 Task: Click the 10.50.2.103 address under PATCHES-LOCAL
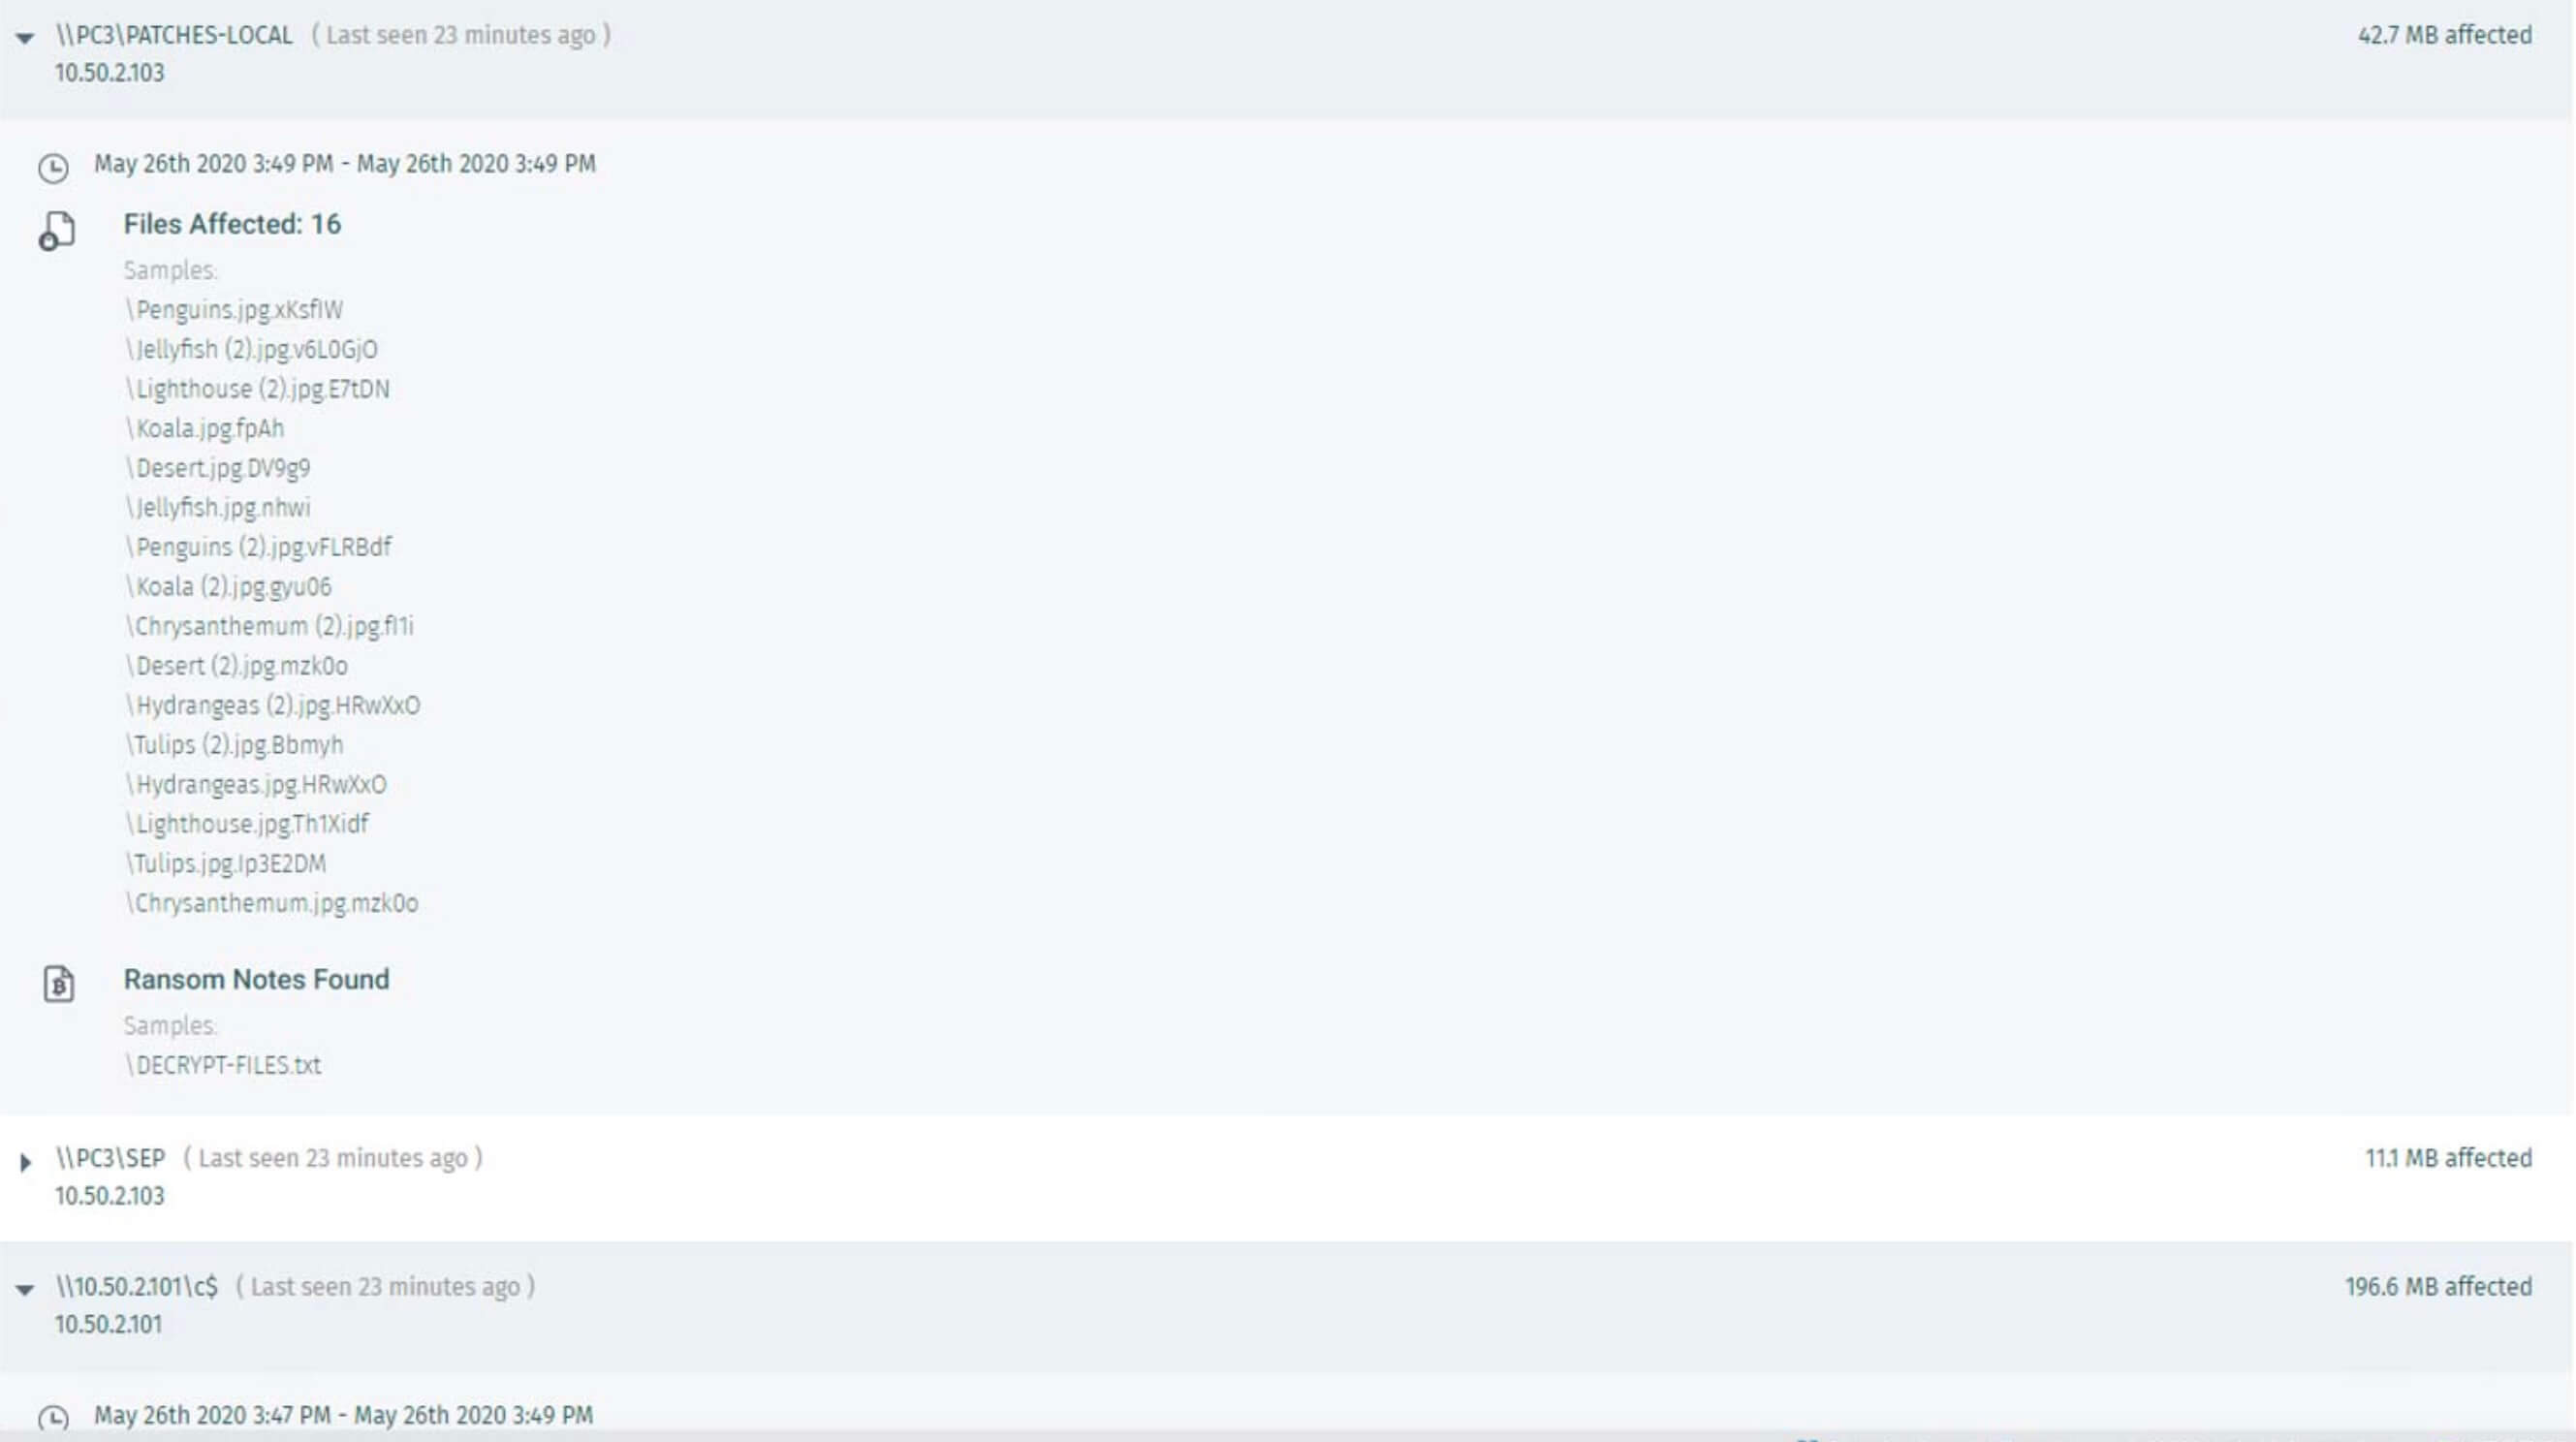(109, 73)
